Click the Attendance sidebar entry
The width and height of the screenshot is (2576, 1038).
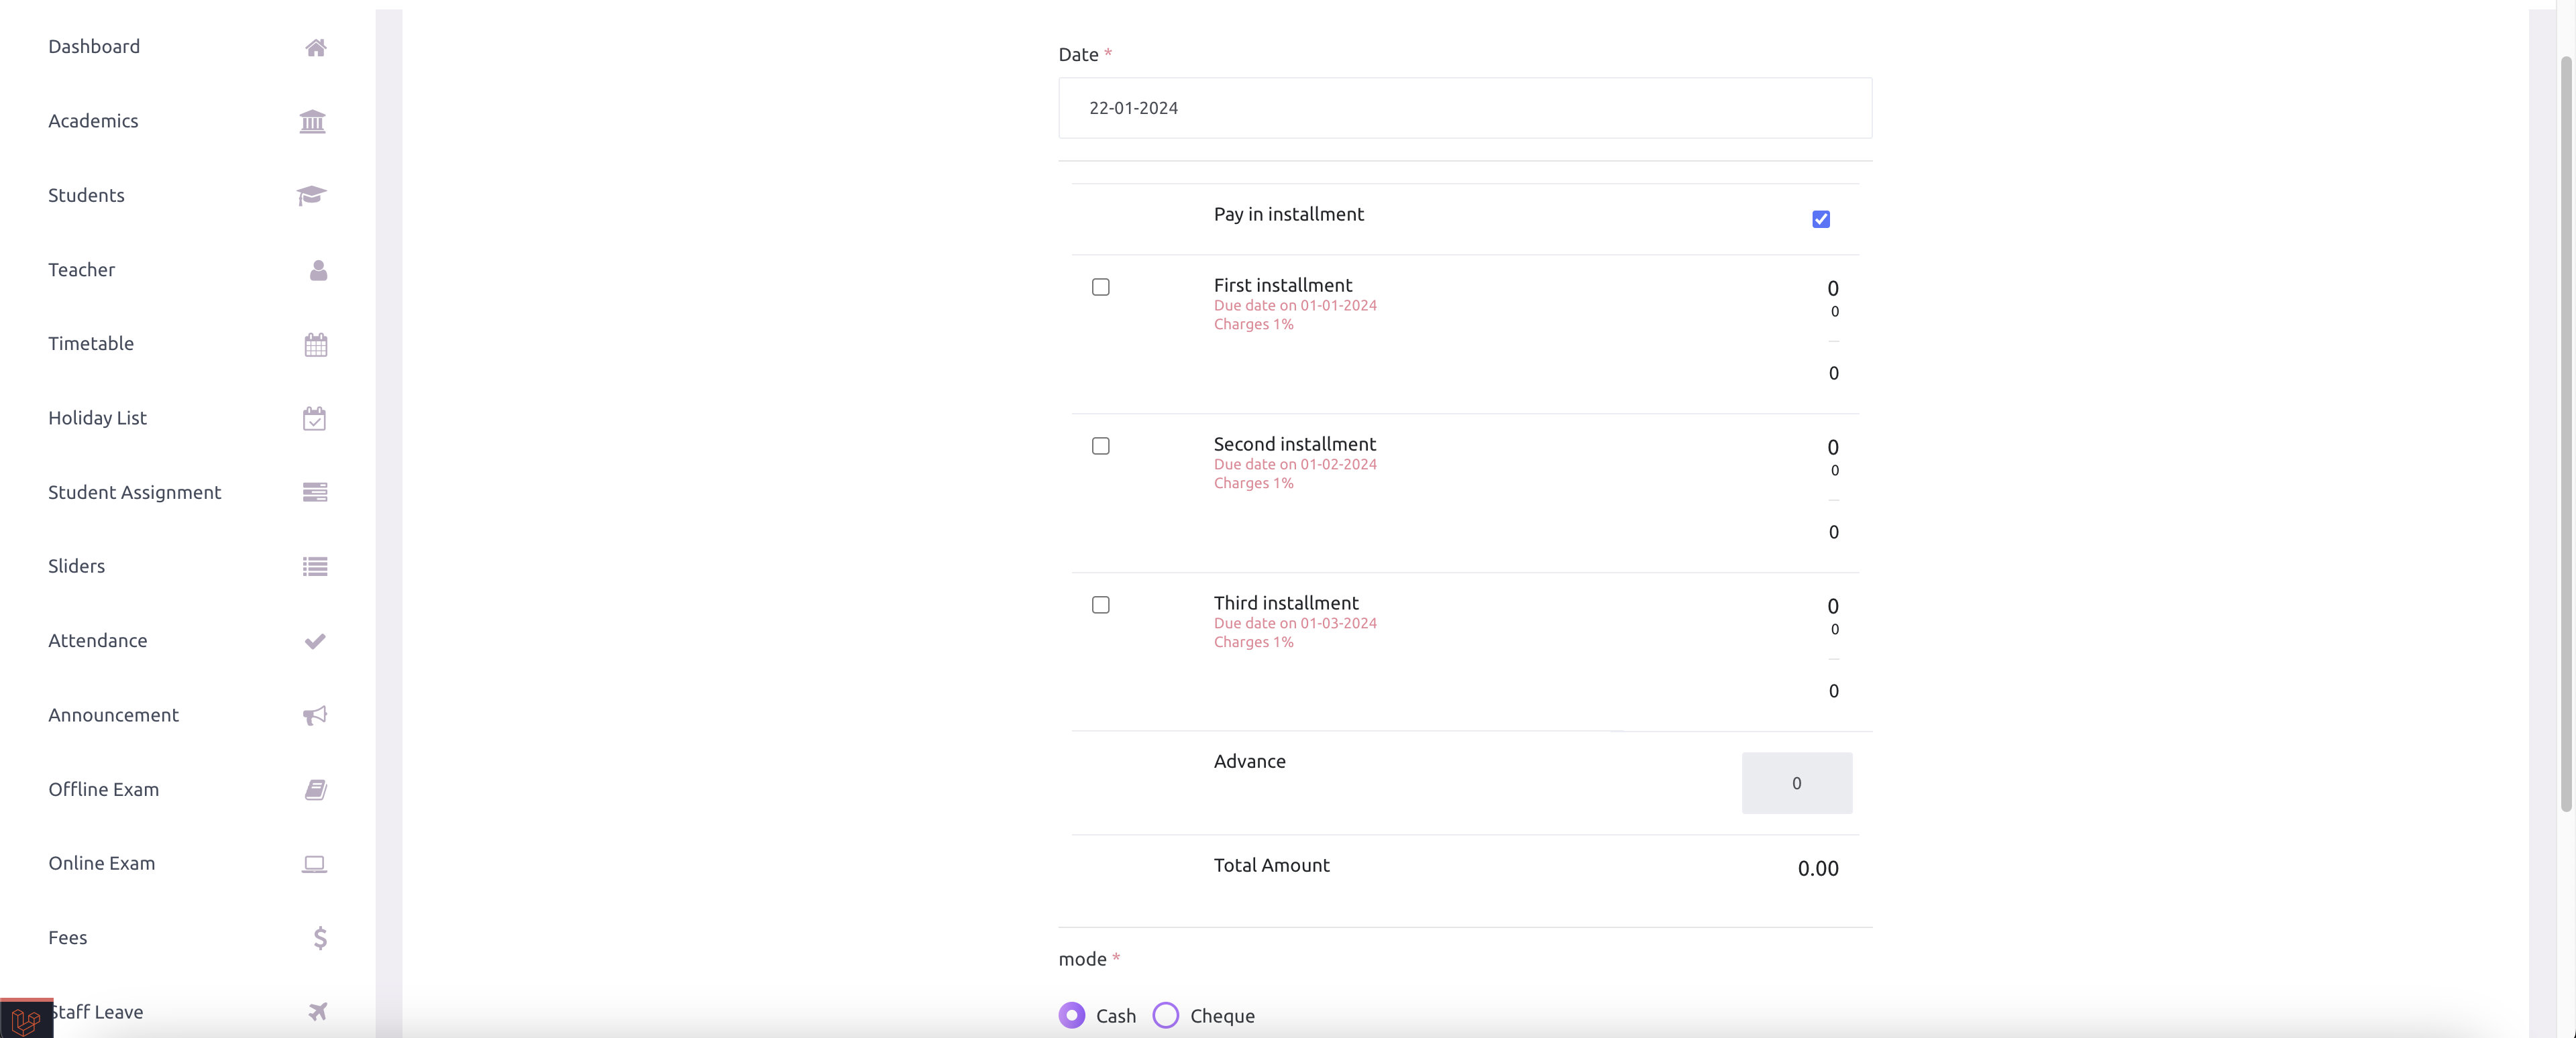[x=98, y=640]
